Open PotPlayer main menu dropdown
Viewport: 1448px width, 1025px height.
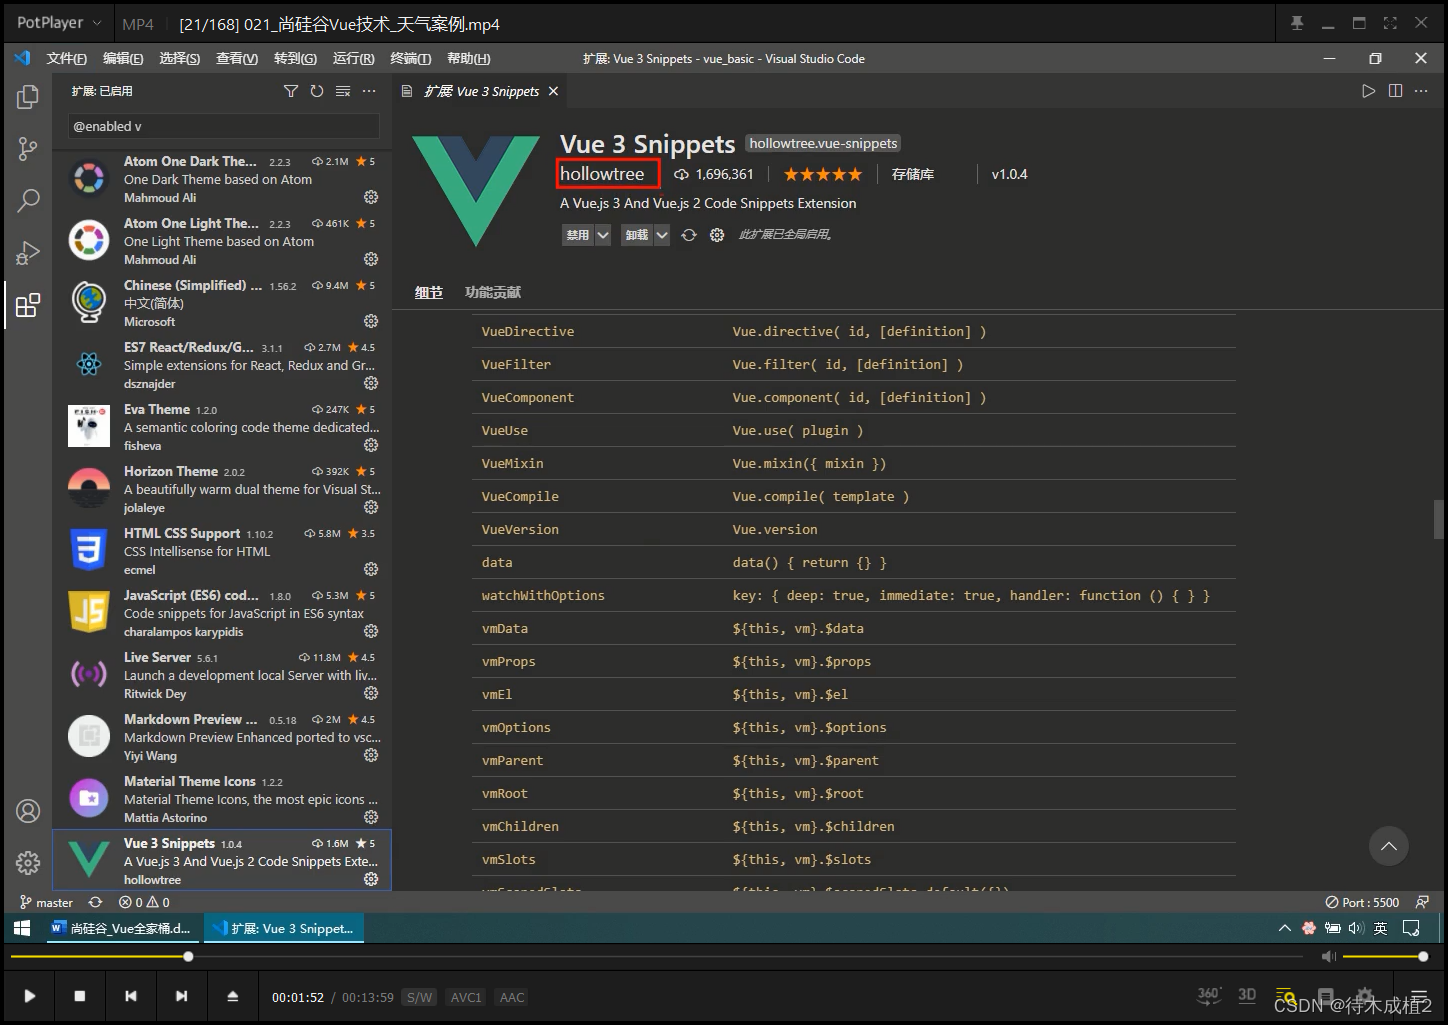[59, 23]
